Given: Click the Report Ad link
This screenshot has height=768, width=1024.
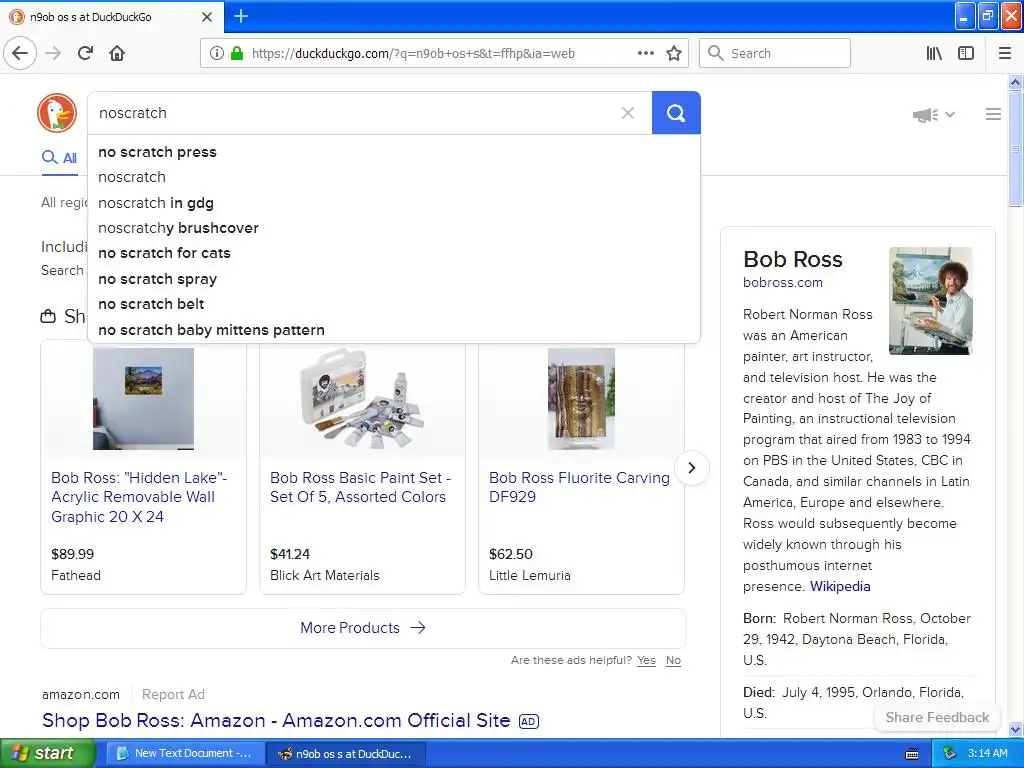Looking at the screenshot, I should (173, 694).
